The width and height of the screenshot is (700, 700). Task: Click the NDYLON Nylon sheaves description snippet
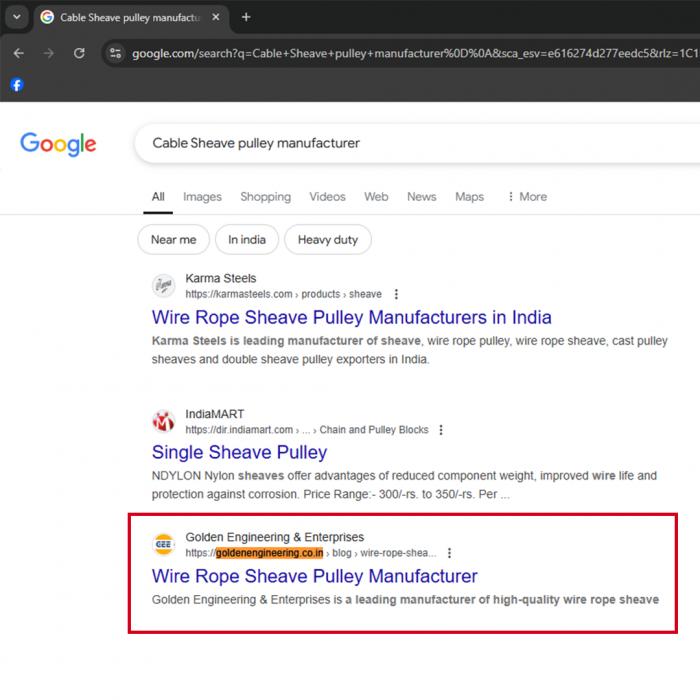[404, 485]
